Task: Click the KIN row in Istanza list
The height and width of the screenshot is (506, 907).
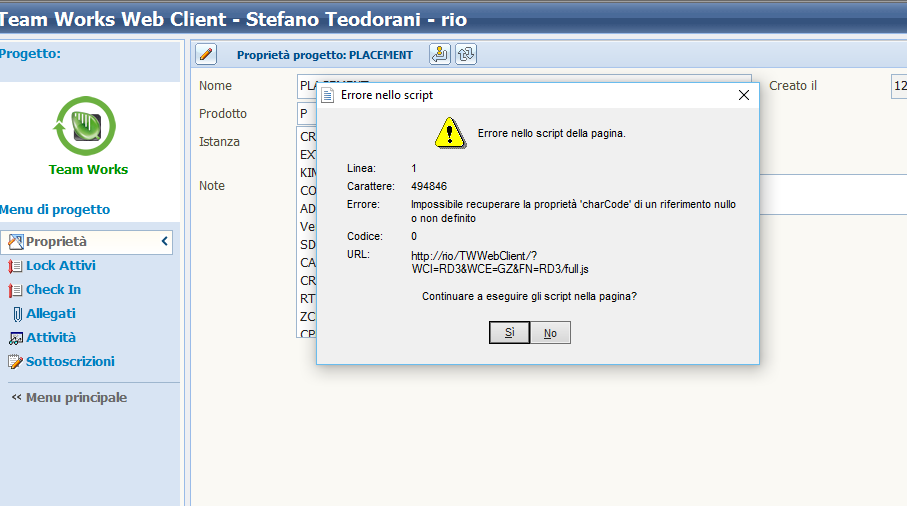Action: coord(307,172)
